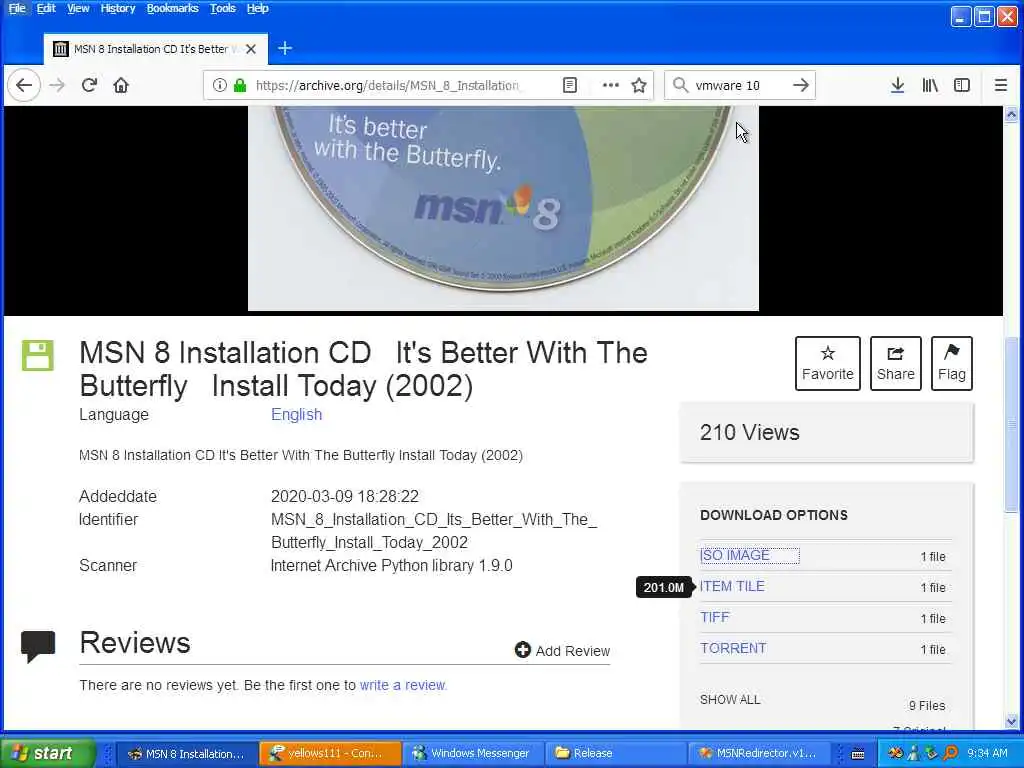Open the Release folder taskbar item

[614, 753]
